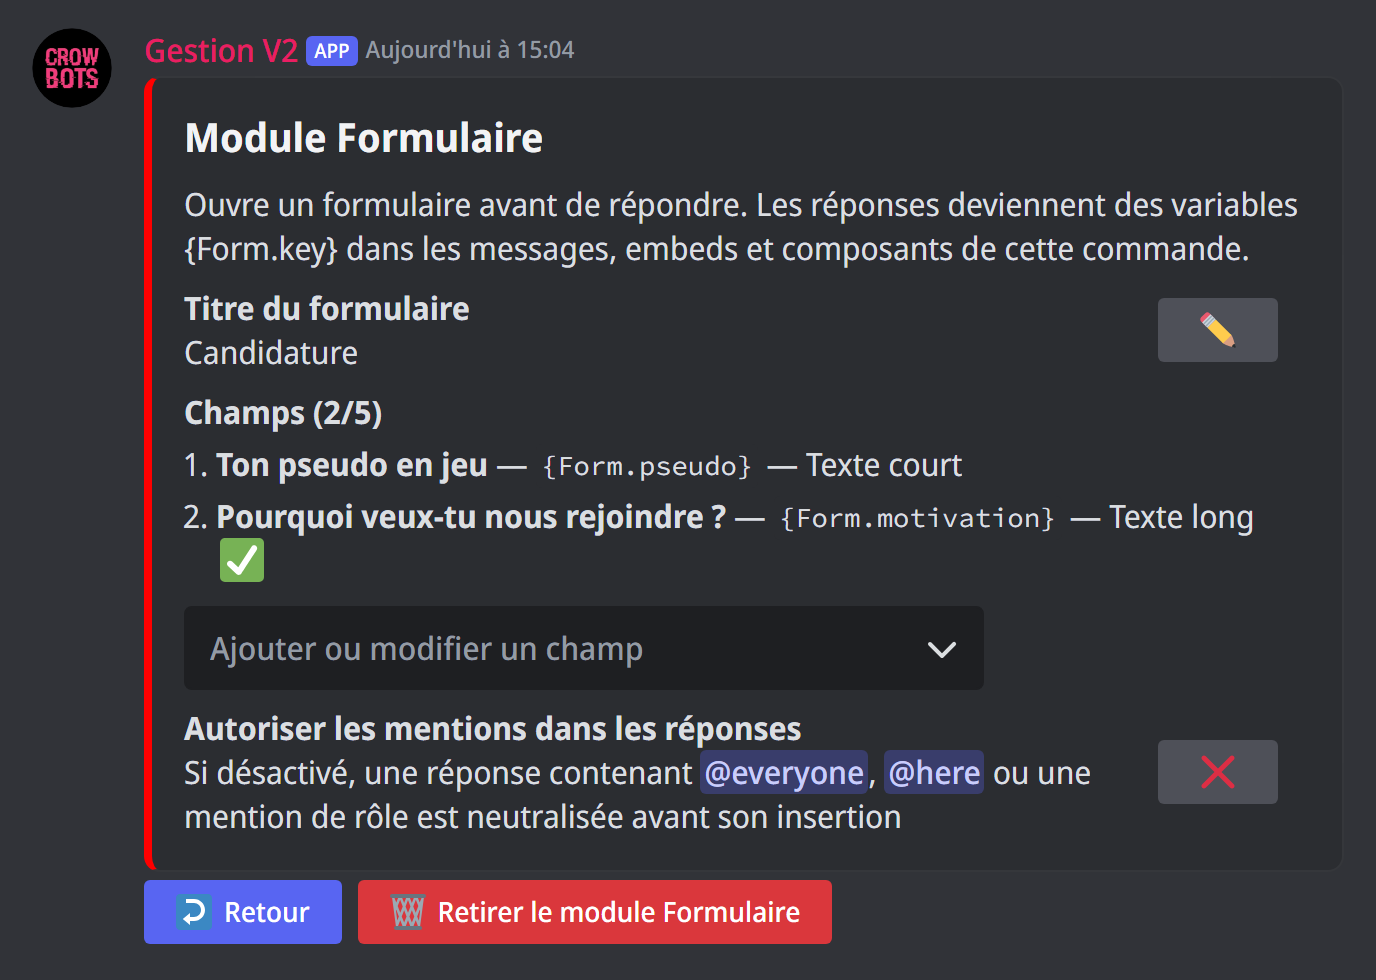Click the green checkmark under field 2
The image size is (1376, 980).
tap(242, 560)
